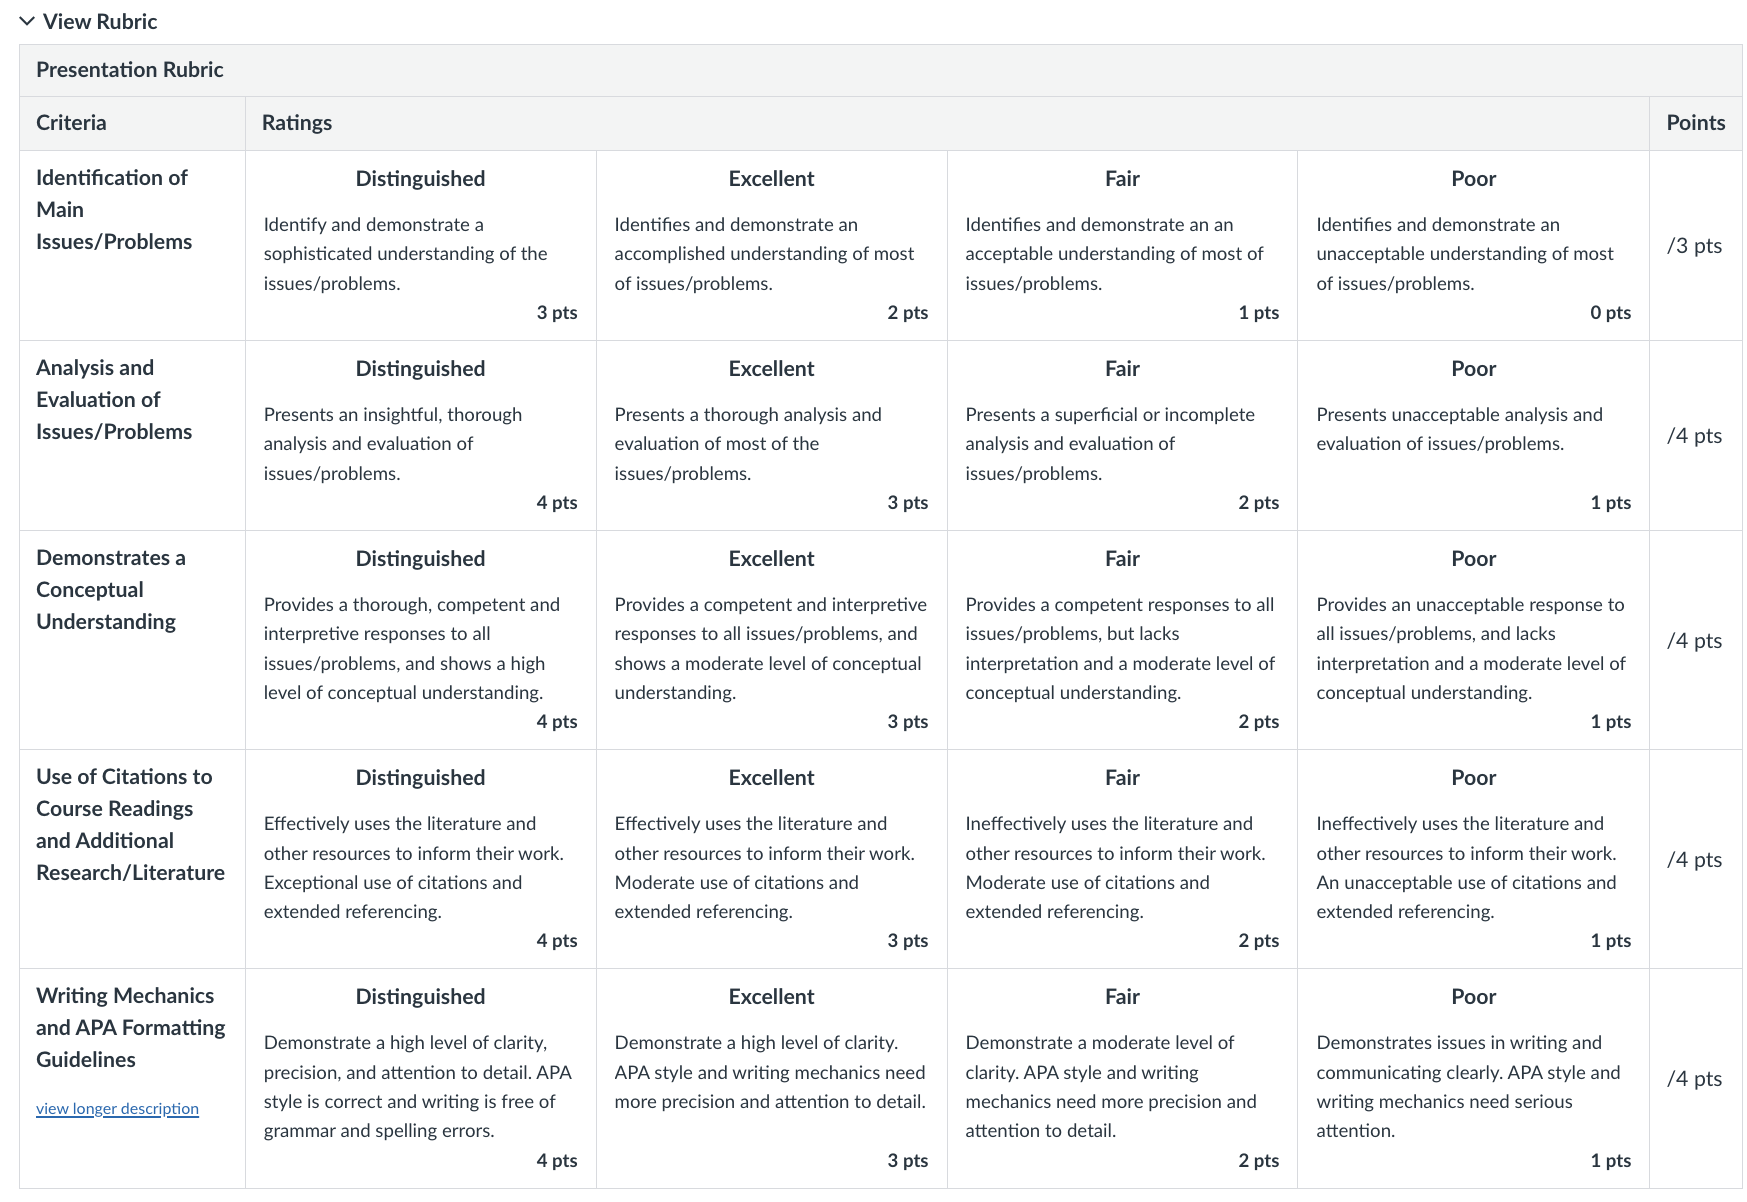Choose Fair rating for Conceptual Understanding
Image resolution: width=1747 pixels, height=1202 pixels.
(1122, 640)
